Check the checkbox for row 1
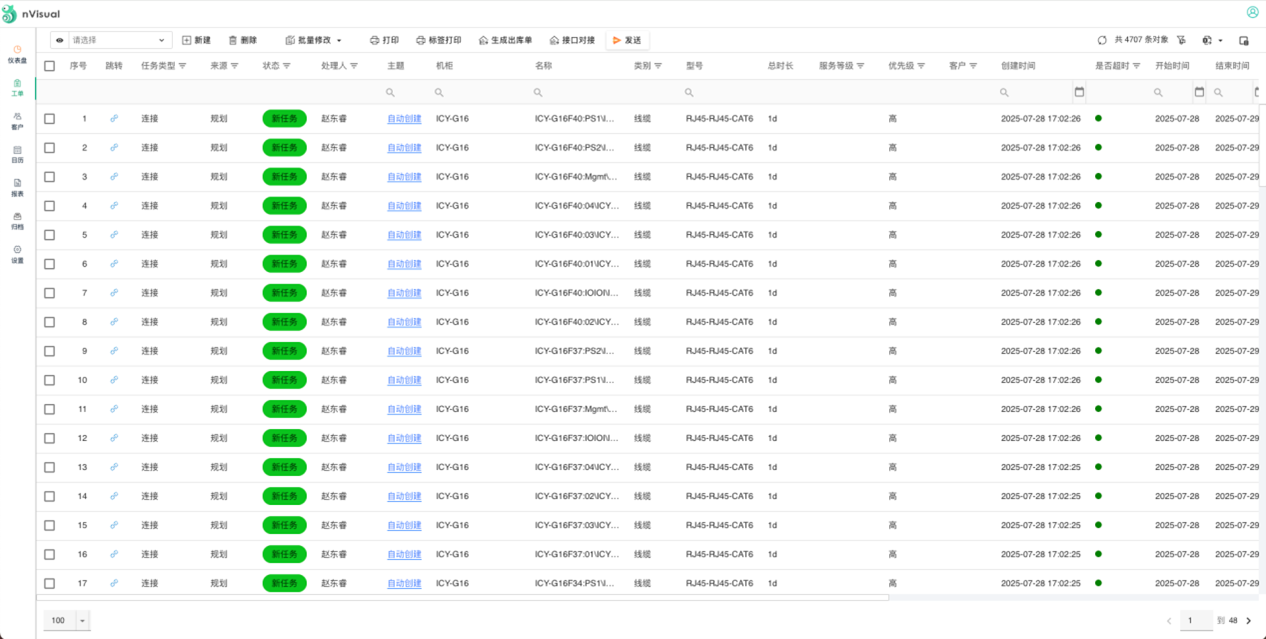The height and width of the screenshot is (639, 1266). coord(49,118)
